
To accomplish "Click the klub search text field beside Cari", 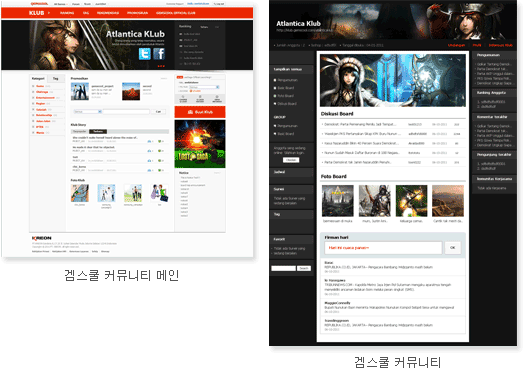I will [x=126, y=112].
